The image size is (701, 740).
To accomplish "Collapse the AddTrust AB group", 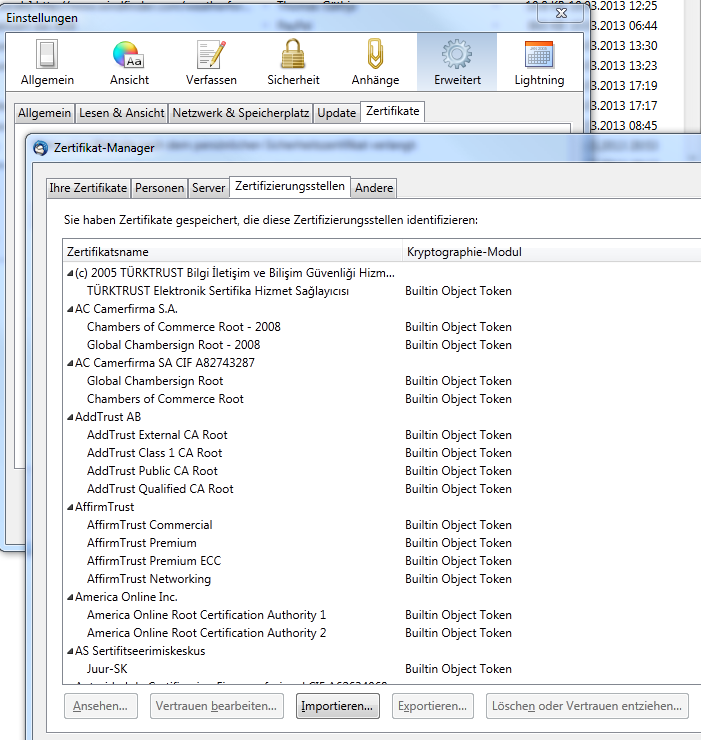I will 70,417.
